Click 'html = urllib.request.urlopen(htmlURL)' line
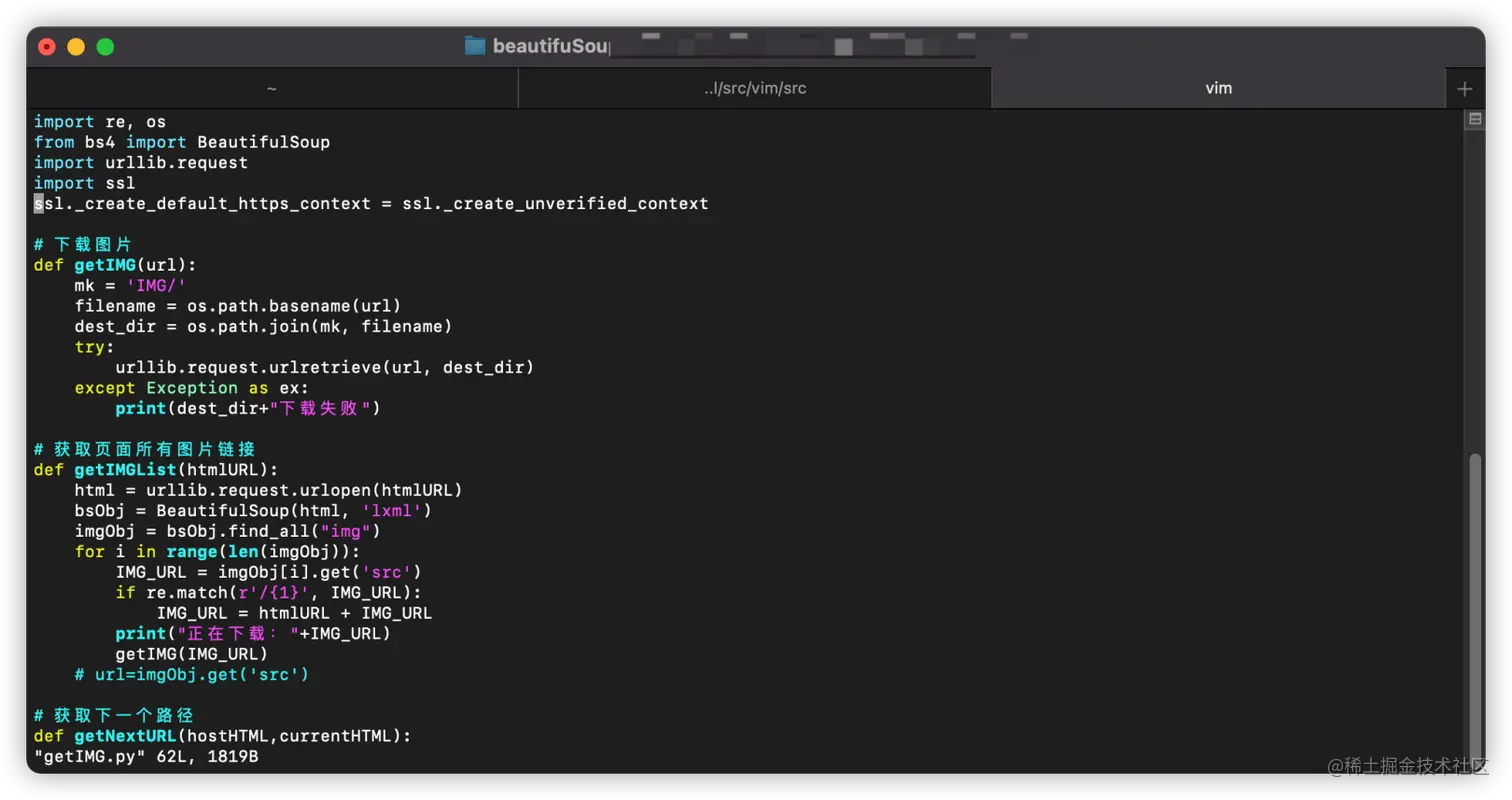 pyautogui.click(x=269, y=490)
